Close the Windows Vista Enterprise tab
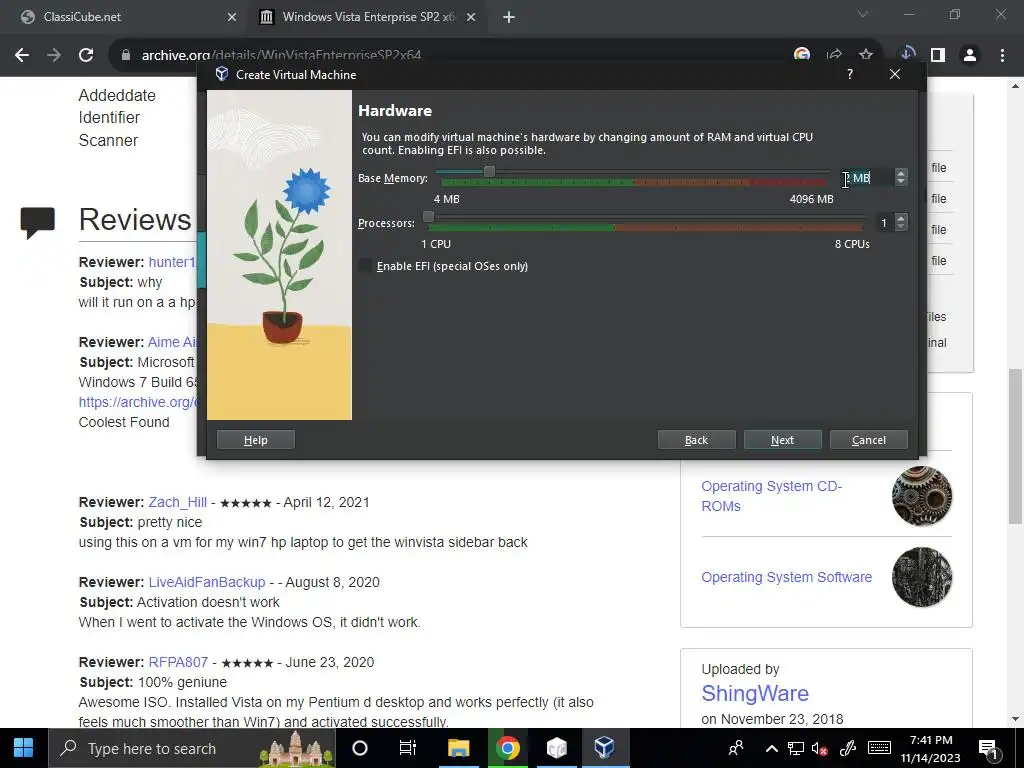 coord(471,18)
